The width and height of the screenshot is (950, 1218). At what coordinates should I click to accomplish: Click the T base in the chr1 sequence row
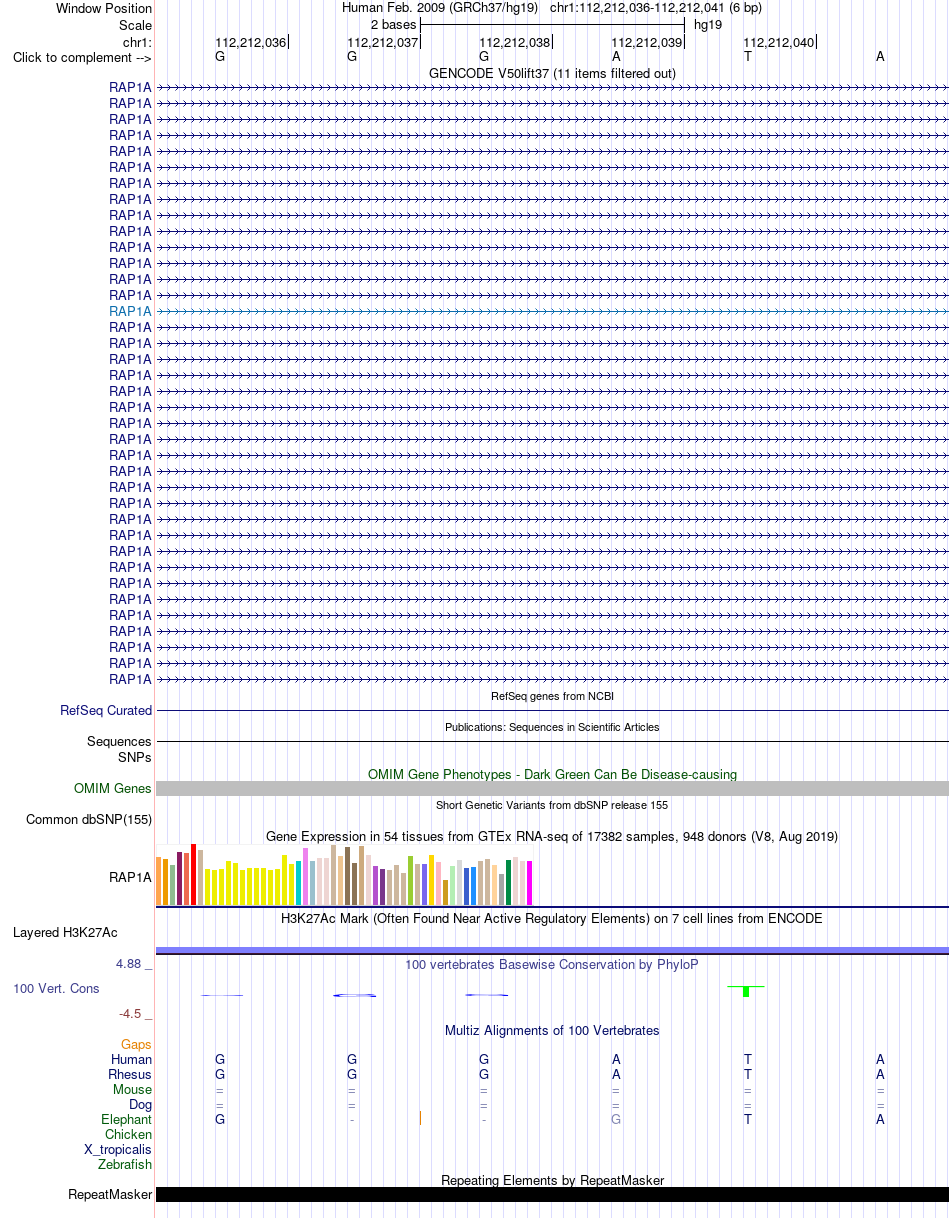click(x=747, y=57)
